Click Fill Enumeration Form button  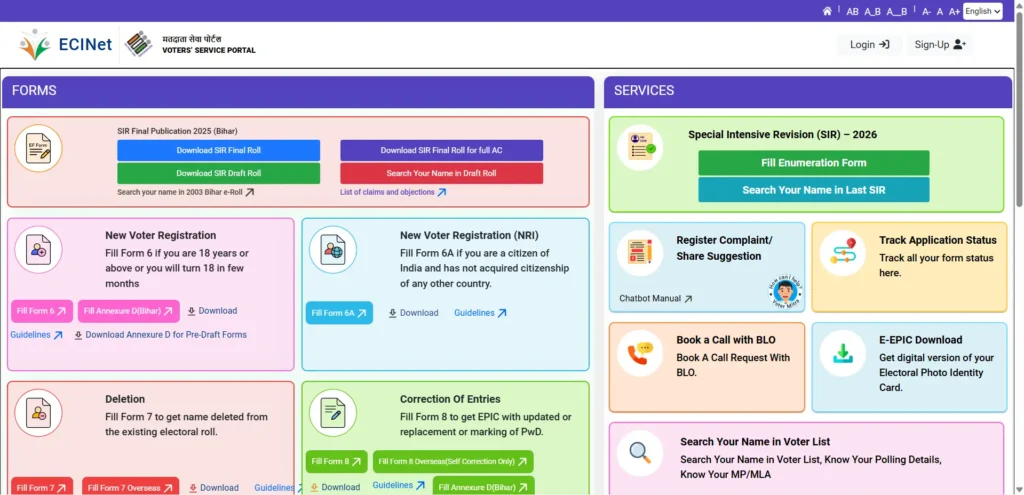(813, 163)
